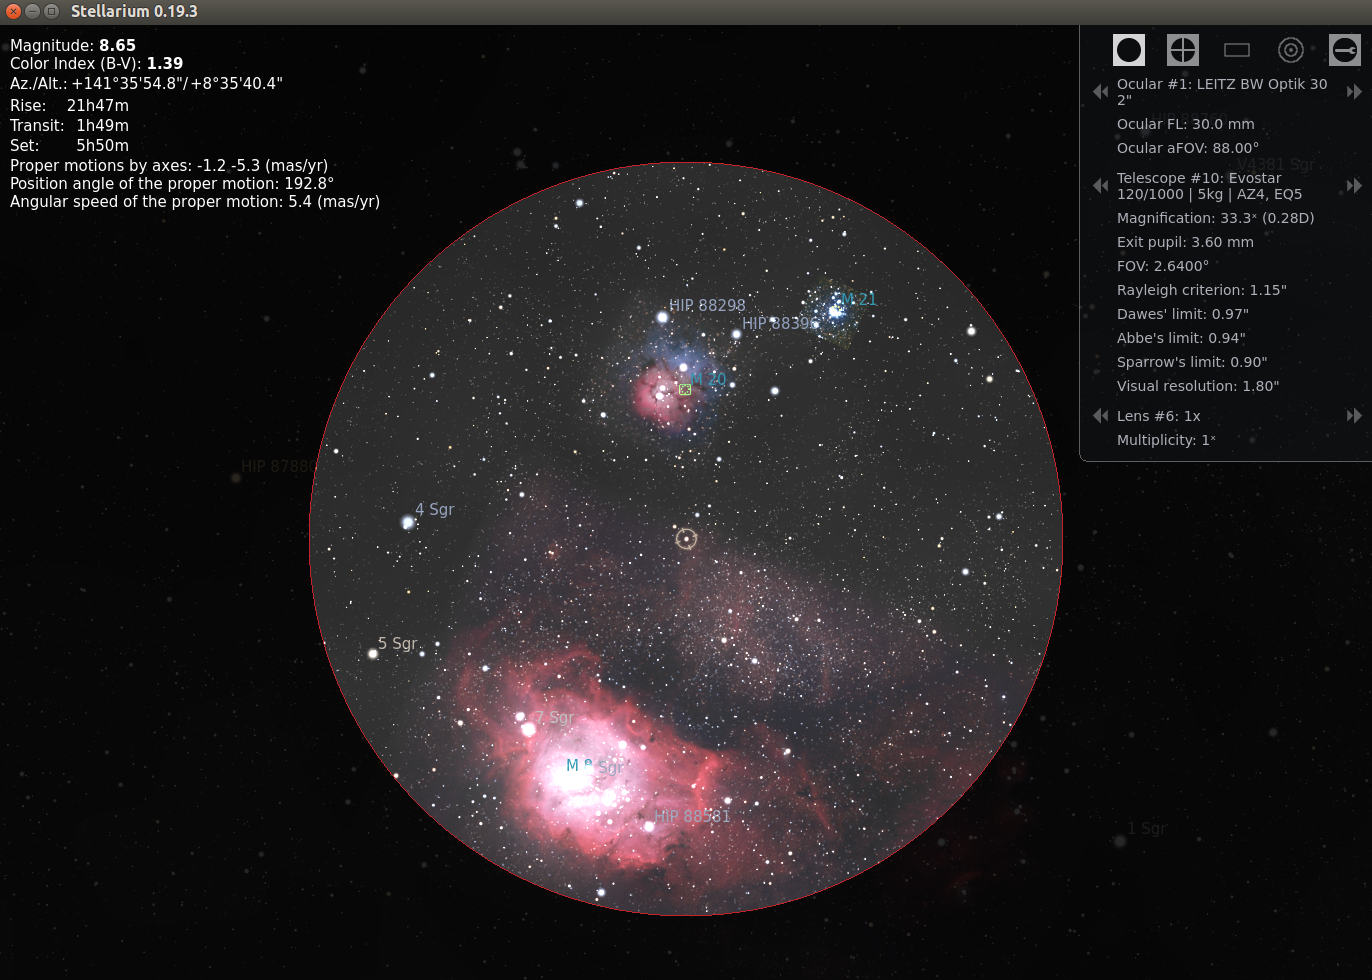Close the Stellarium window
The width and height of the screenshot is (1372, 980).
coord(14,11)
